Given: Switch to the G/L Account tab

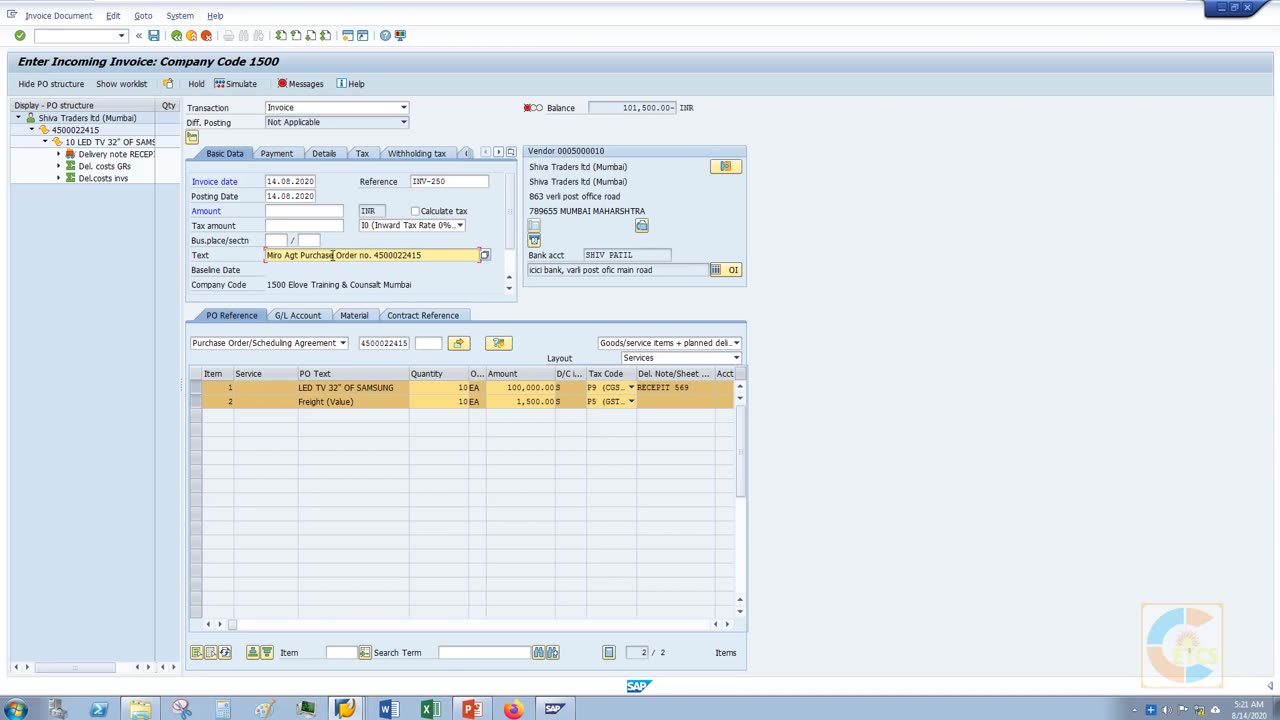Looking at the screenshot, I should click(x=298, y=316).
